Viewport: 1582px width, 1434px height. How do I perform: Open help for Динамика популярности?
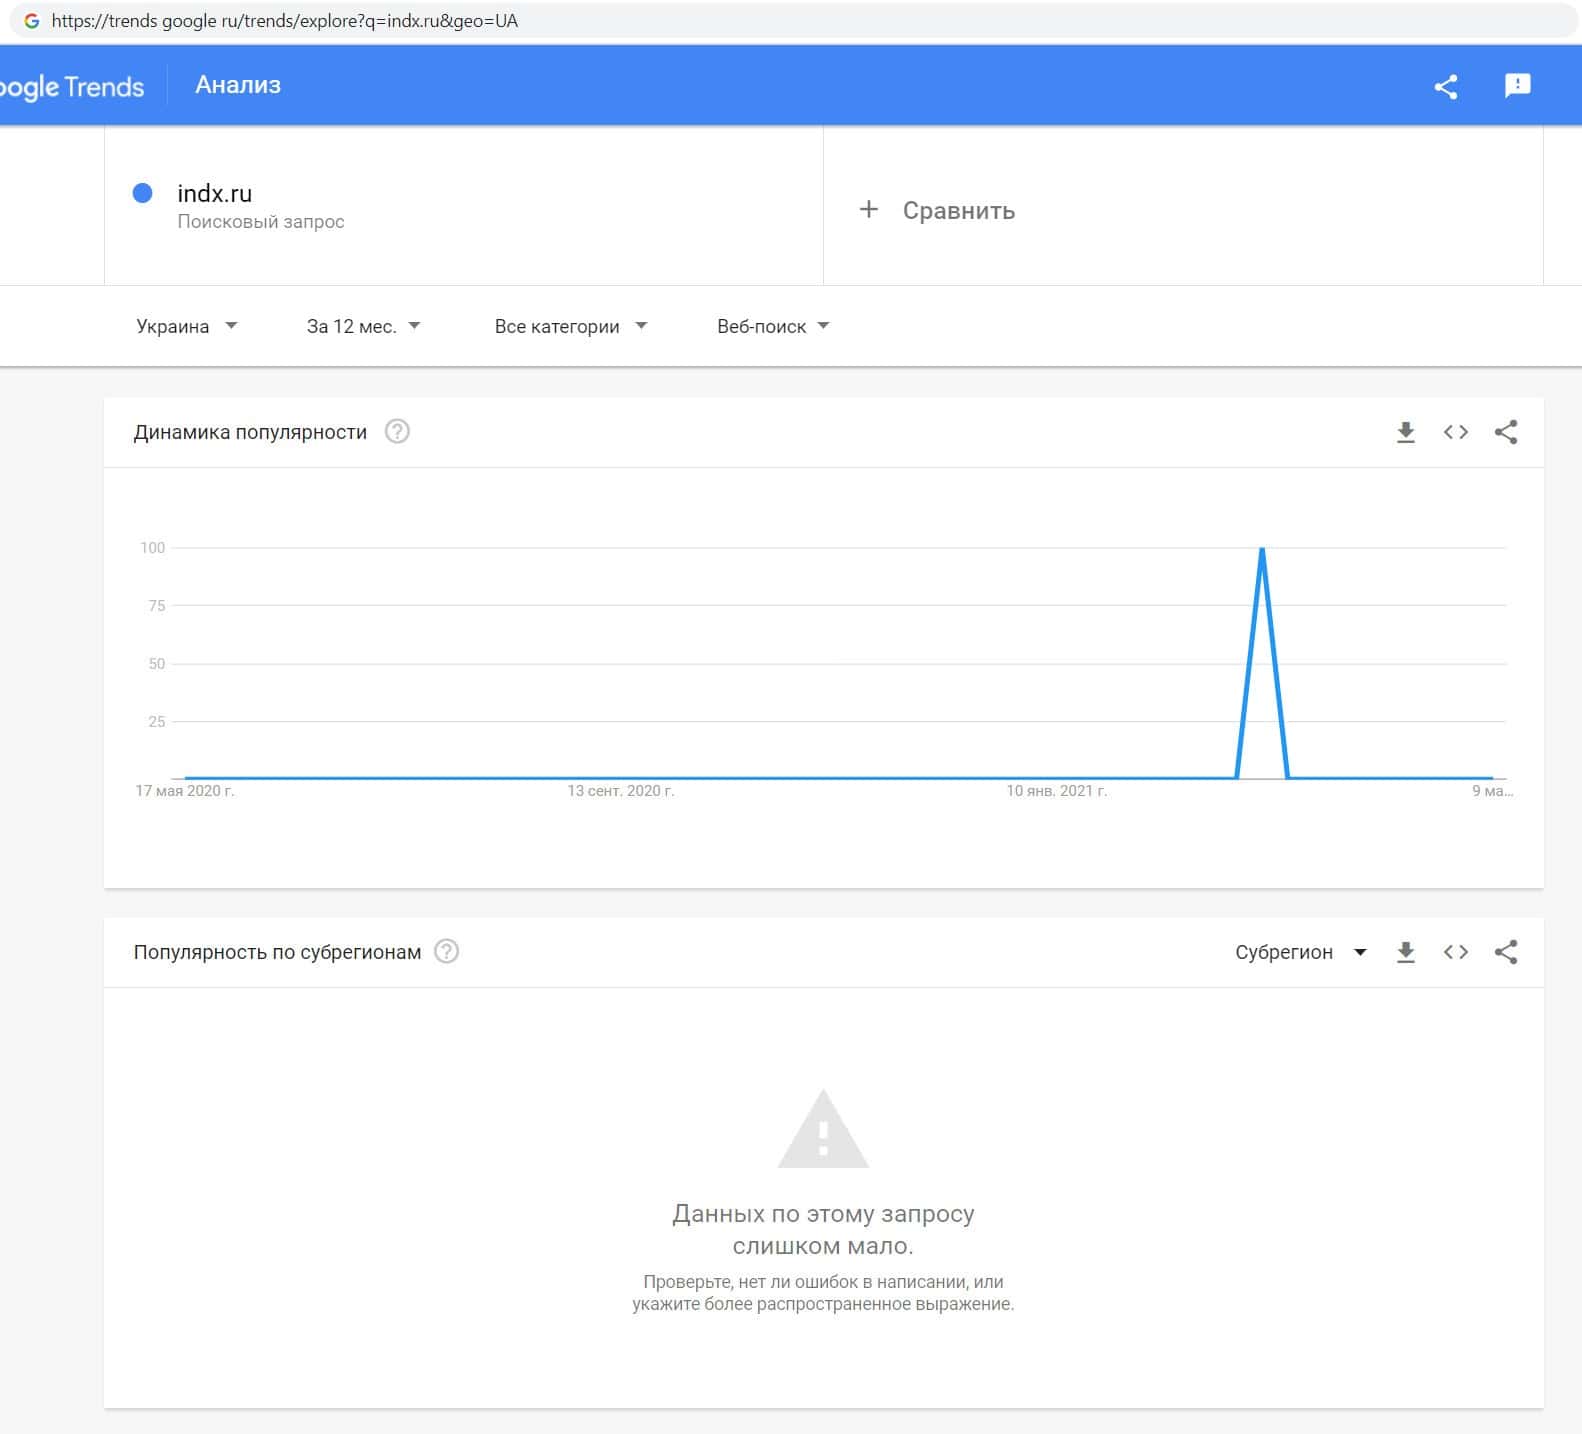397,432
